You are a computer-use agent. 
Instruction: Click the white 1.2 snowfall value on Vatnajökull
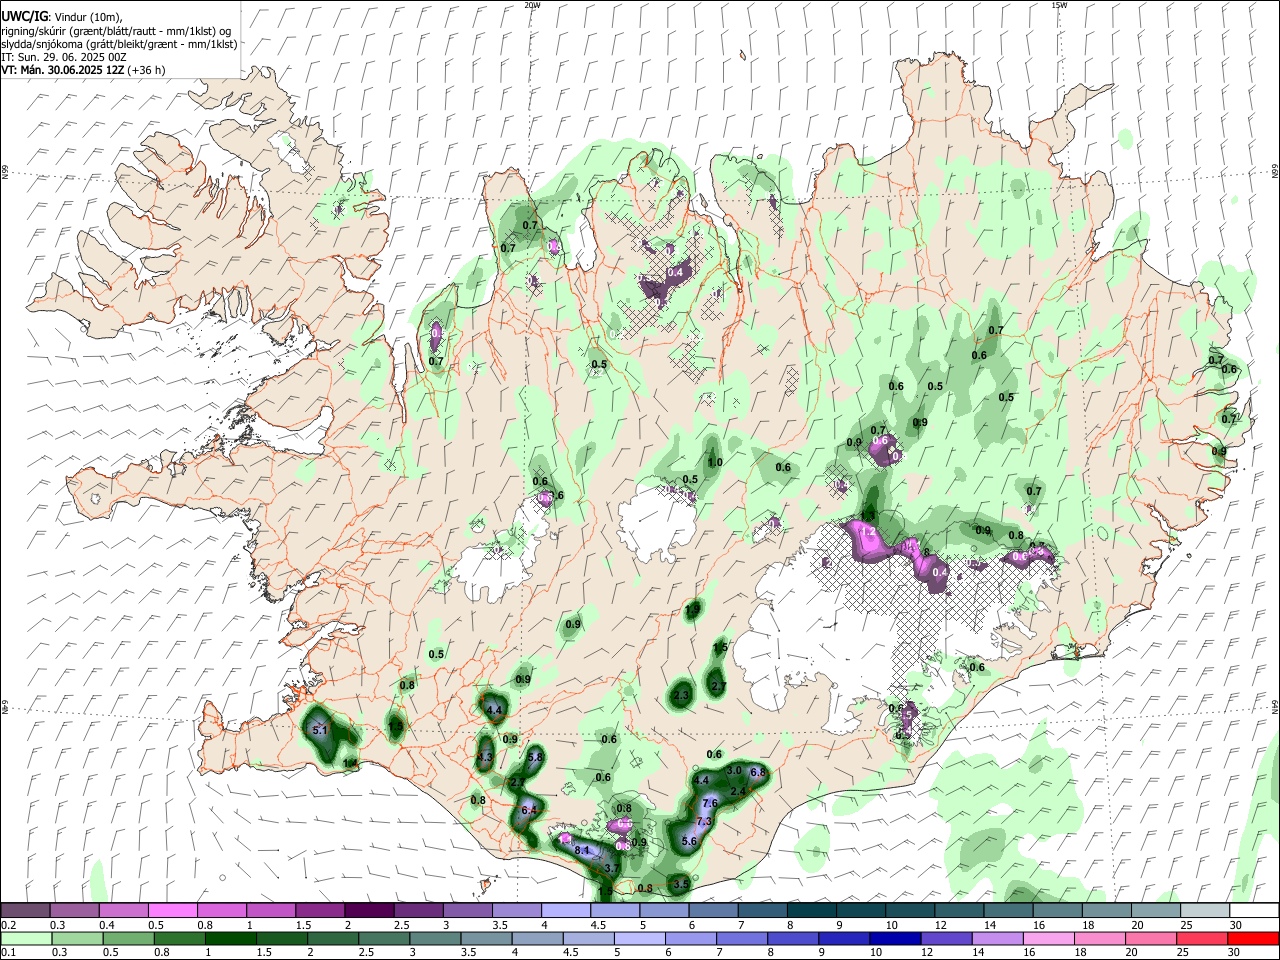[x=868, y=531]
